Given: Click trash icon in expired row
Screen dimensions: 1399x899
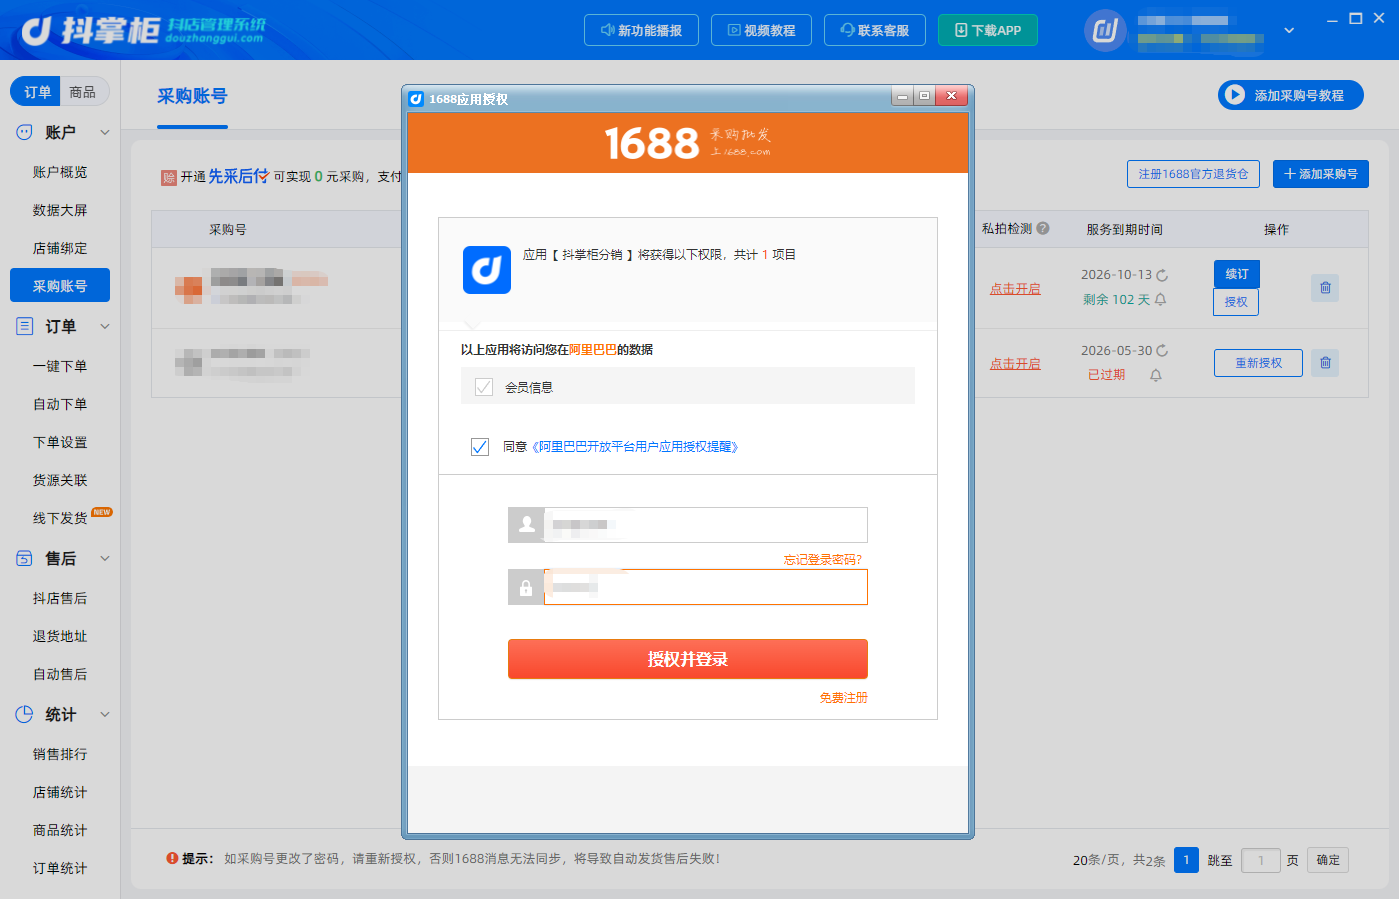Looking at the screenshot, I should [1325, 363].
